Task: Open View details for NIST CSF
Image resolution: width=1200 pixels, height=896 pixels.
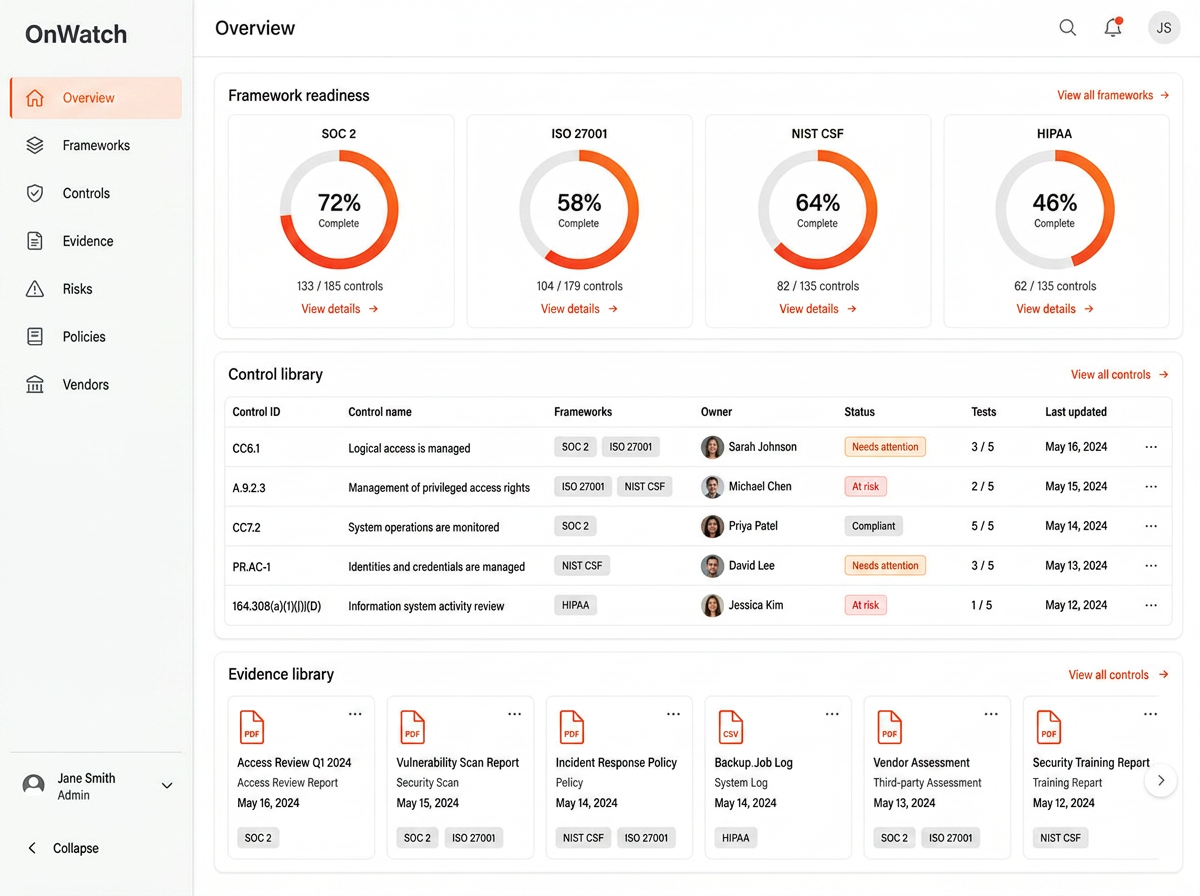Action: pyautogui.click(x=818, y=309)
